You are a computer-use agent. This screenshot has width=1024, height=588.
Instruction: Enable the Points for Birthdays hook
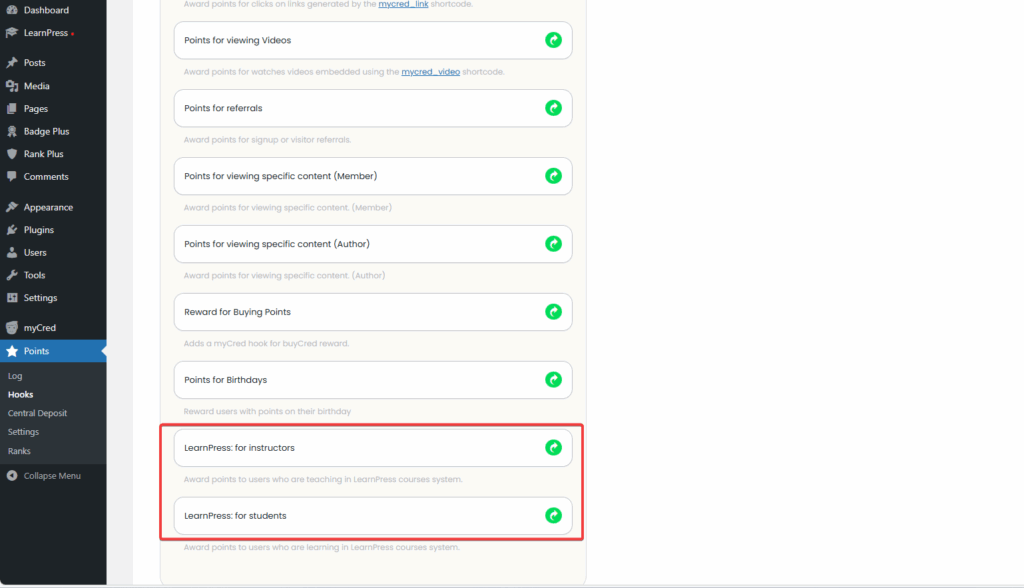tap(553, 380)
